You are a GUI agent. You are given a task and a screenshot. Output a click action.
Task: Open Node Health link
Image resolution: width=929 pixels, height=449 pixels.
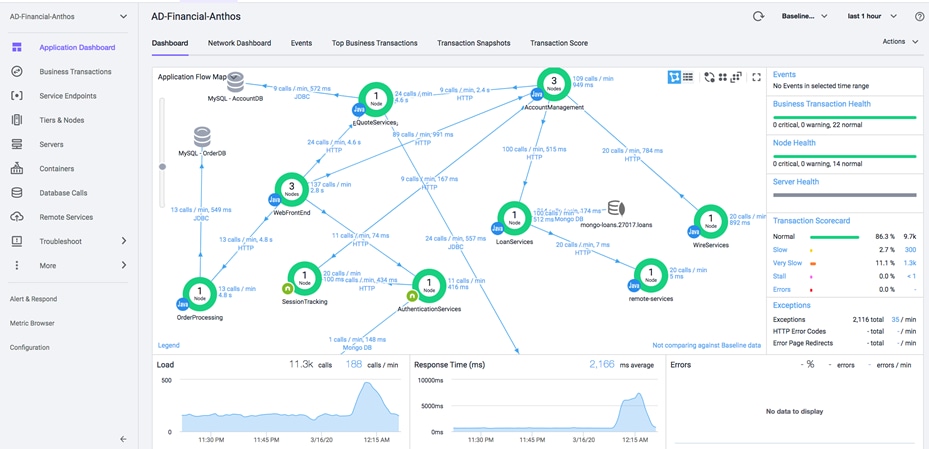tap(794, 143)
